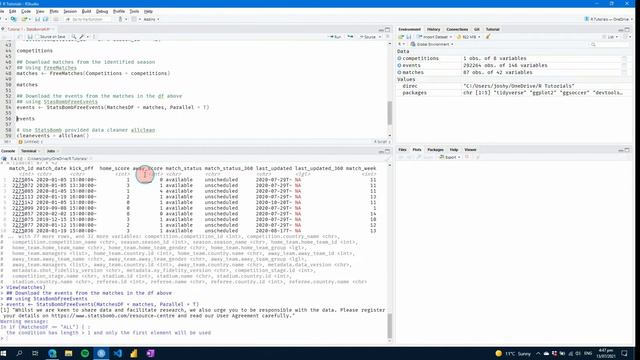Screen dimensions: 640x360
Task: View the competitions data table icon
Action: (624, 58)
